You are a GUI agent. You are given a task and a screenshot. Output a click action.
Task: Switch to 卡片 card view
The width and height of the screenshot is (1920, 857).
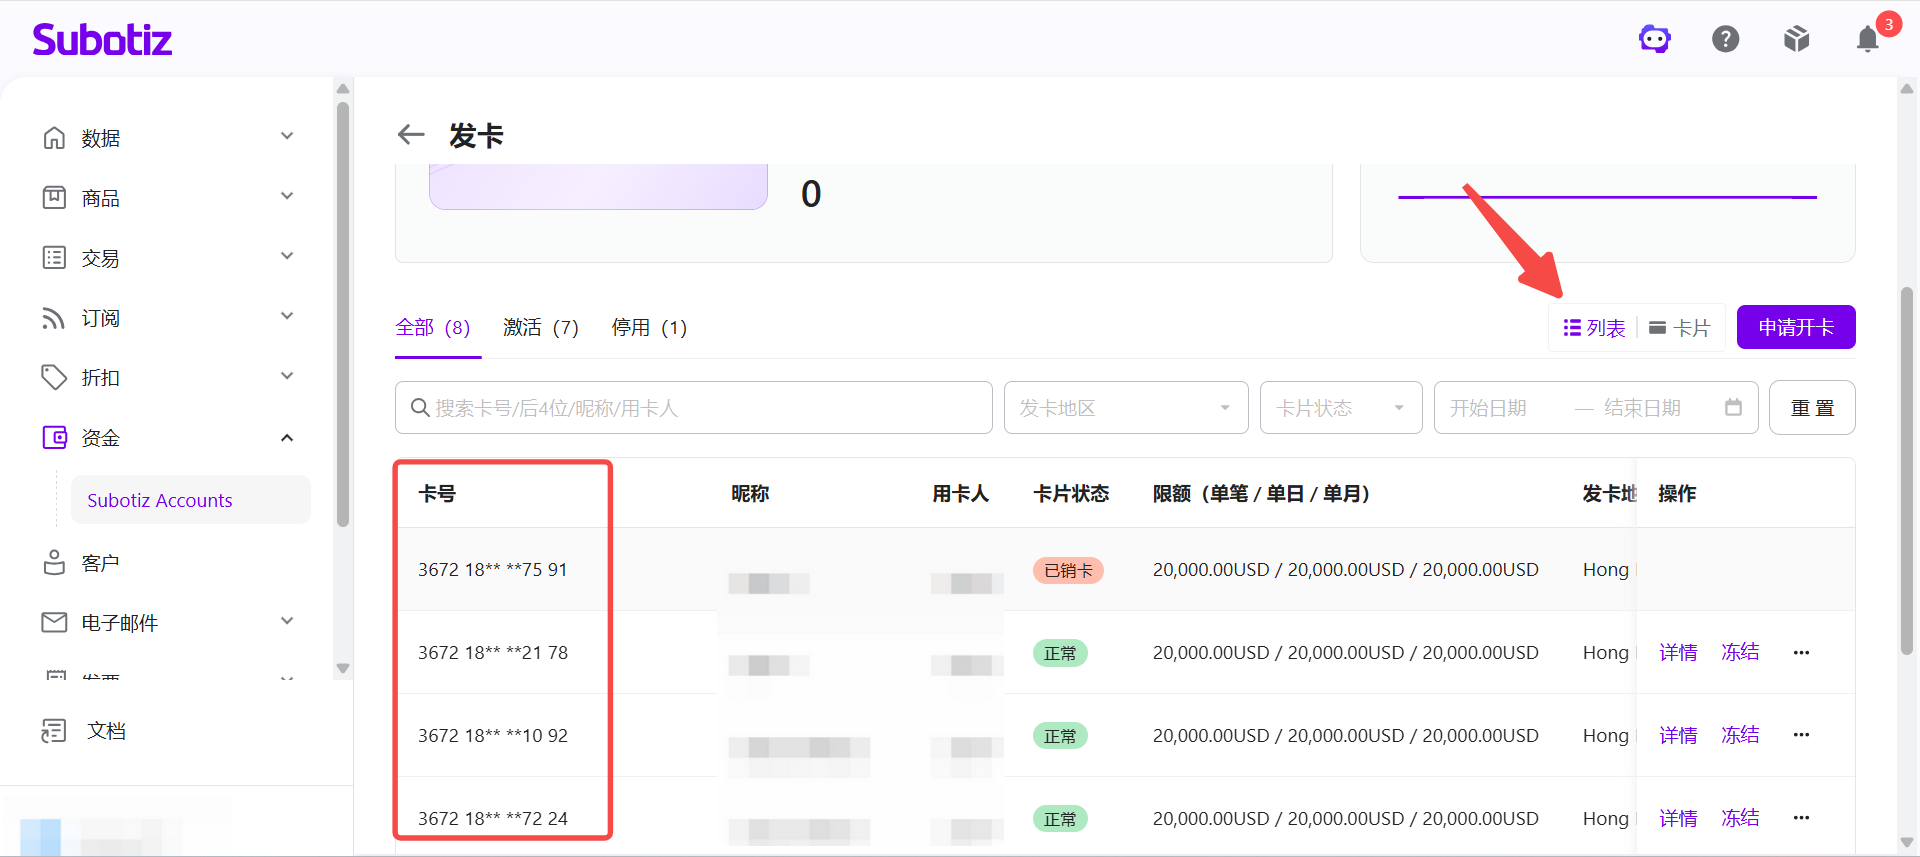coord(1680,328)
